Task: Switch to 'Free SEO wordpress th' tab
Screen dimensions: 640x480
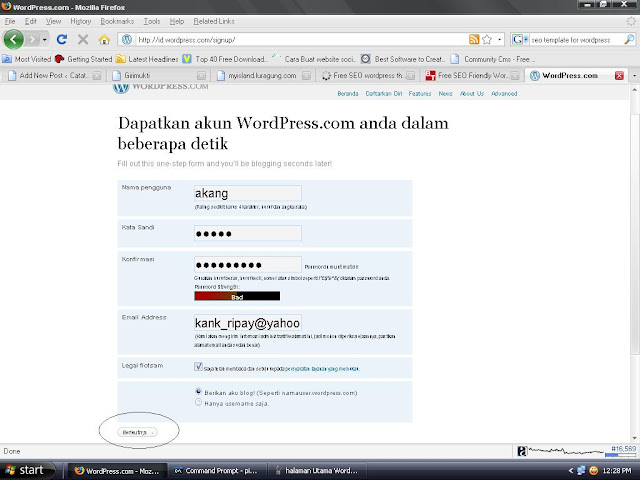Action: 367,76
